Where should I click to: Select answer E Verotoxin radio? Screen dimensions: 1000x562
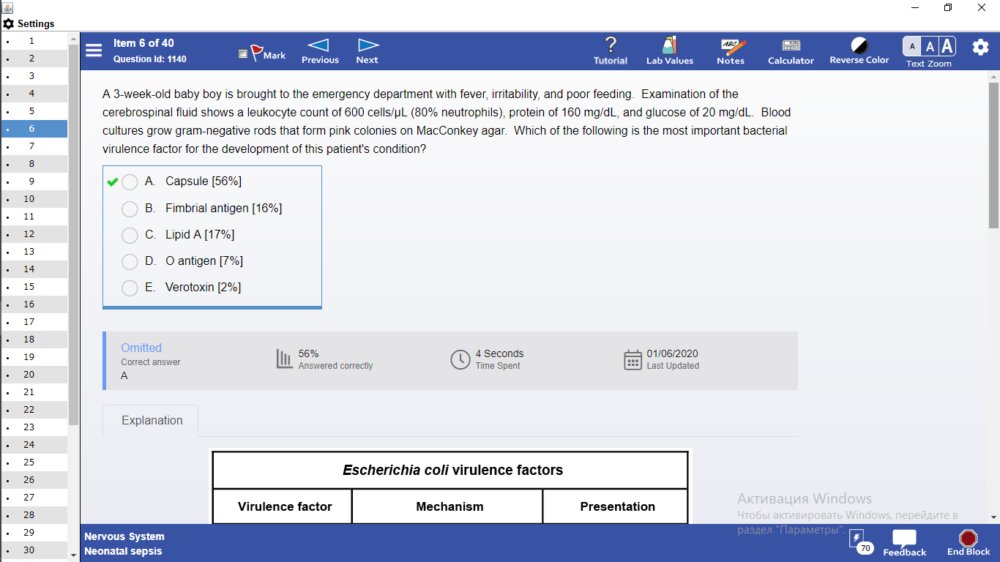129,288
